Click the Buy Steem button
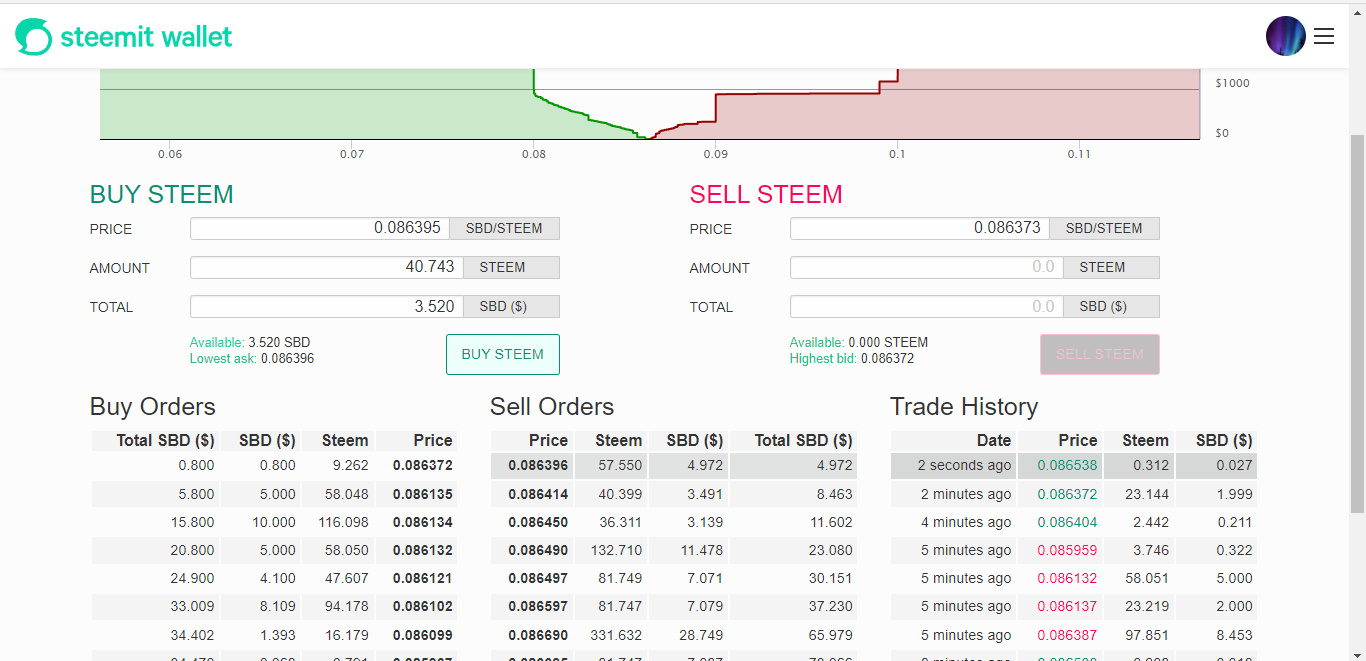The width and height of the screenshot is (1366, 661). [503, 354]
